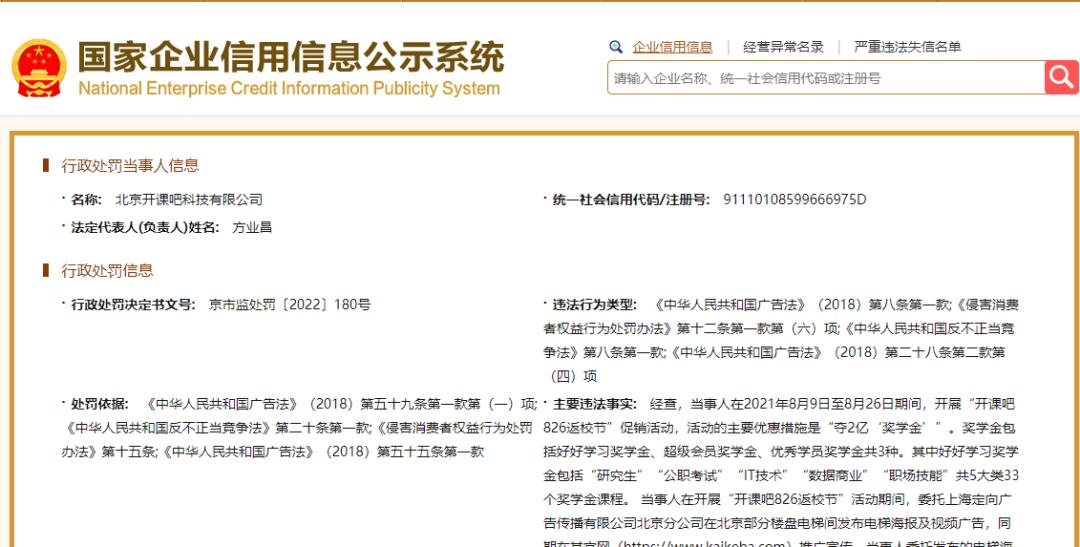Click the small blue magnifier icon
This screenshot has height=547, width=1080.
[616, 47]
